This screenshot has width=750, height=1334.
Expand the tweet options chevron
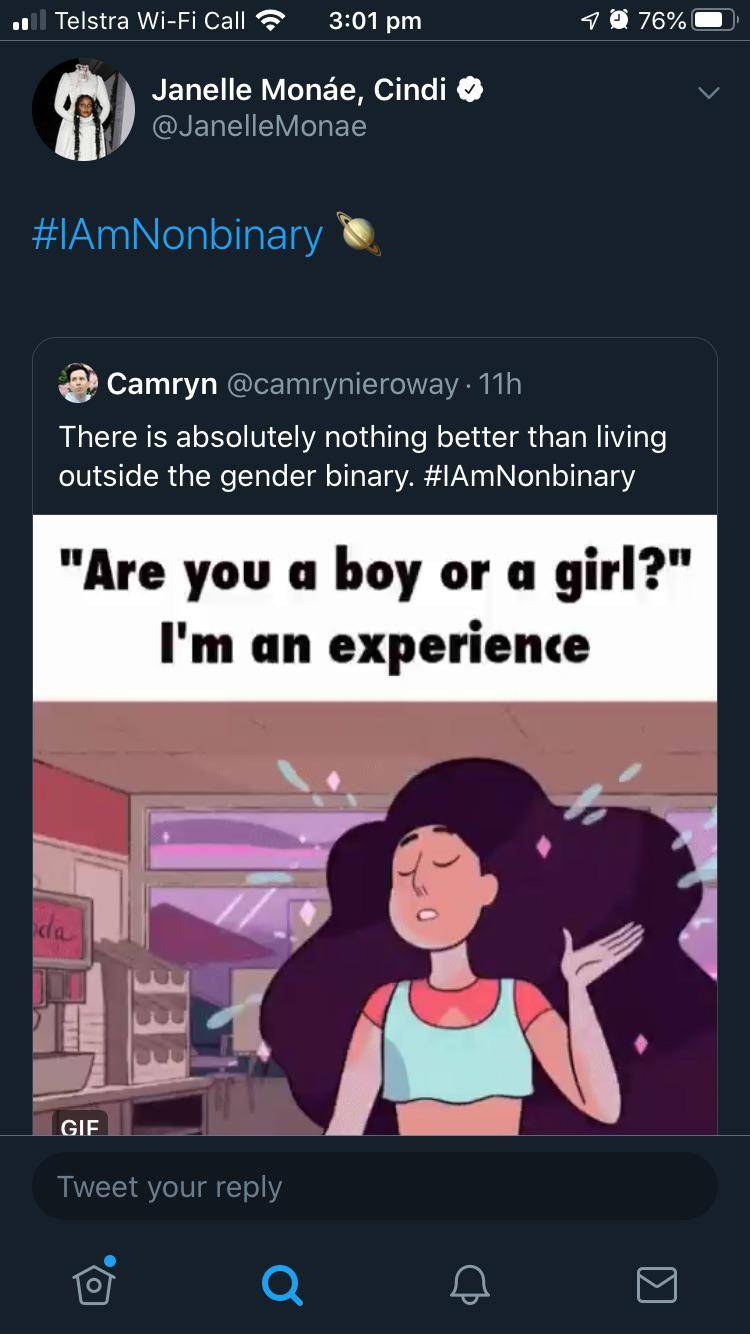tap(708, 93)
